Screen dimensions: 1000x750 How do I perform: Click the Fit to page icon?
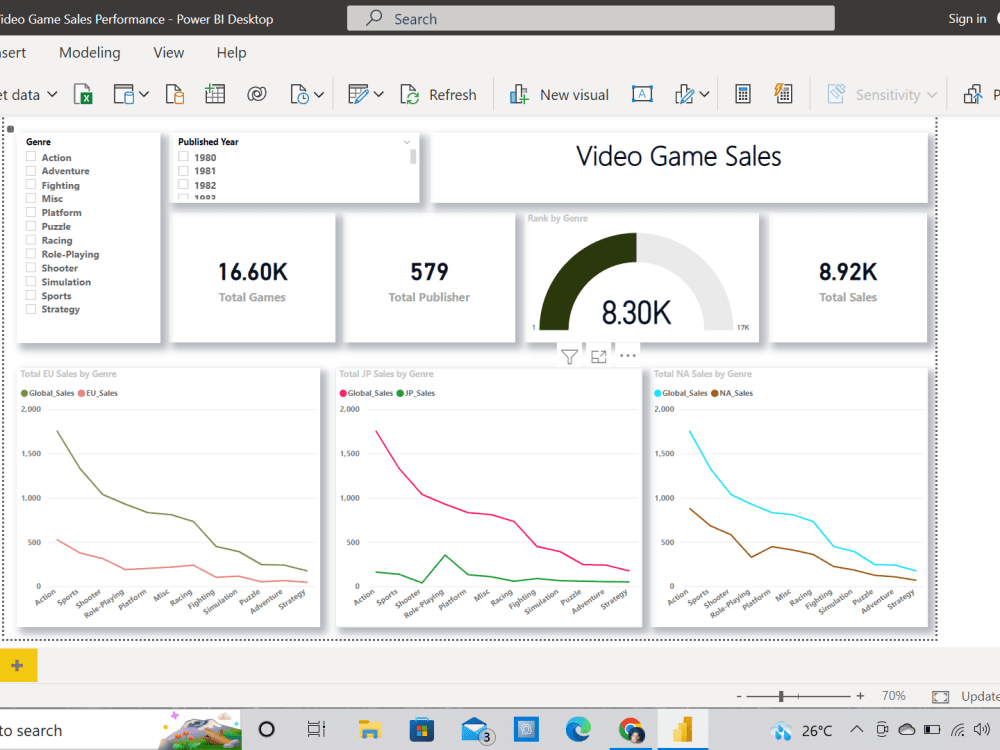(940, 696)
